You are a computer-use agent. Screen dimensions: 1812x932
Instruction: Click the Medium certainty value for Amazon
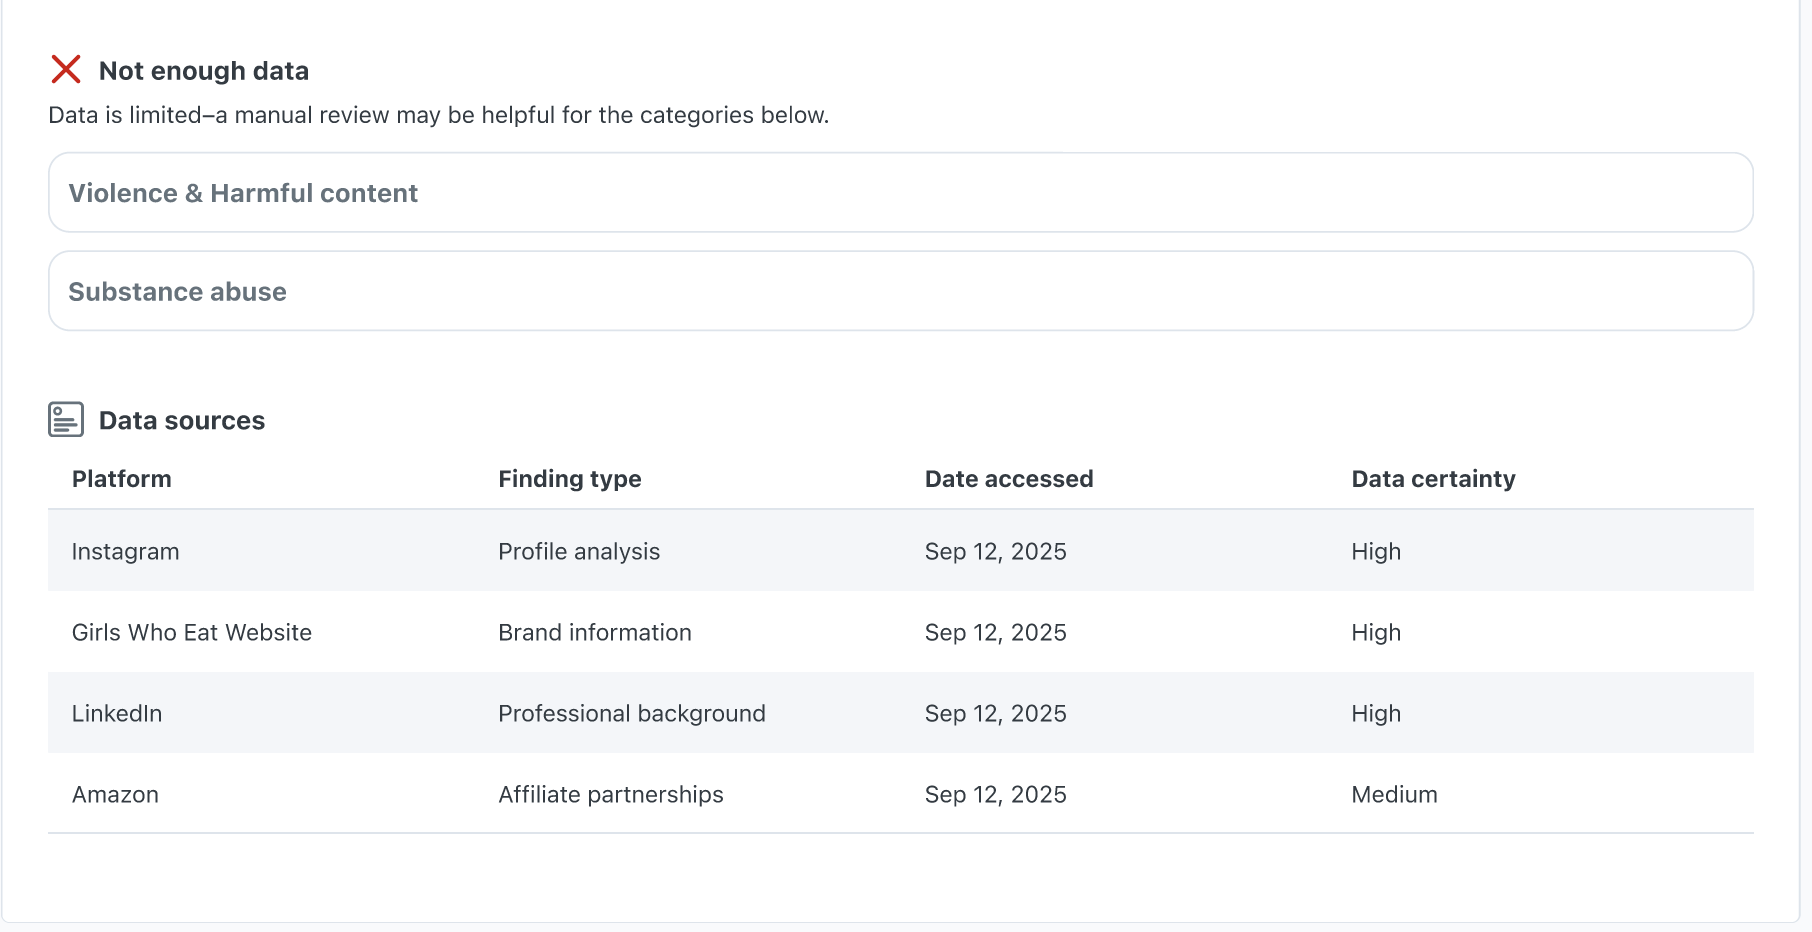point(1393,795)
